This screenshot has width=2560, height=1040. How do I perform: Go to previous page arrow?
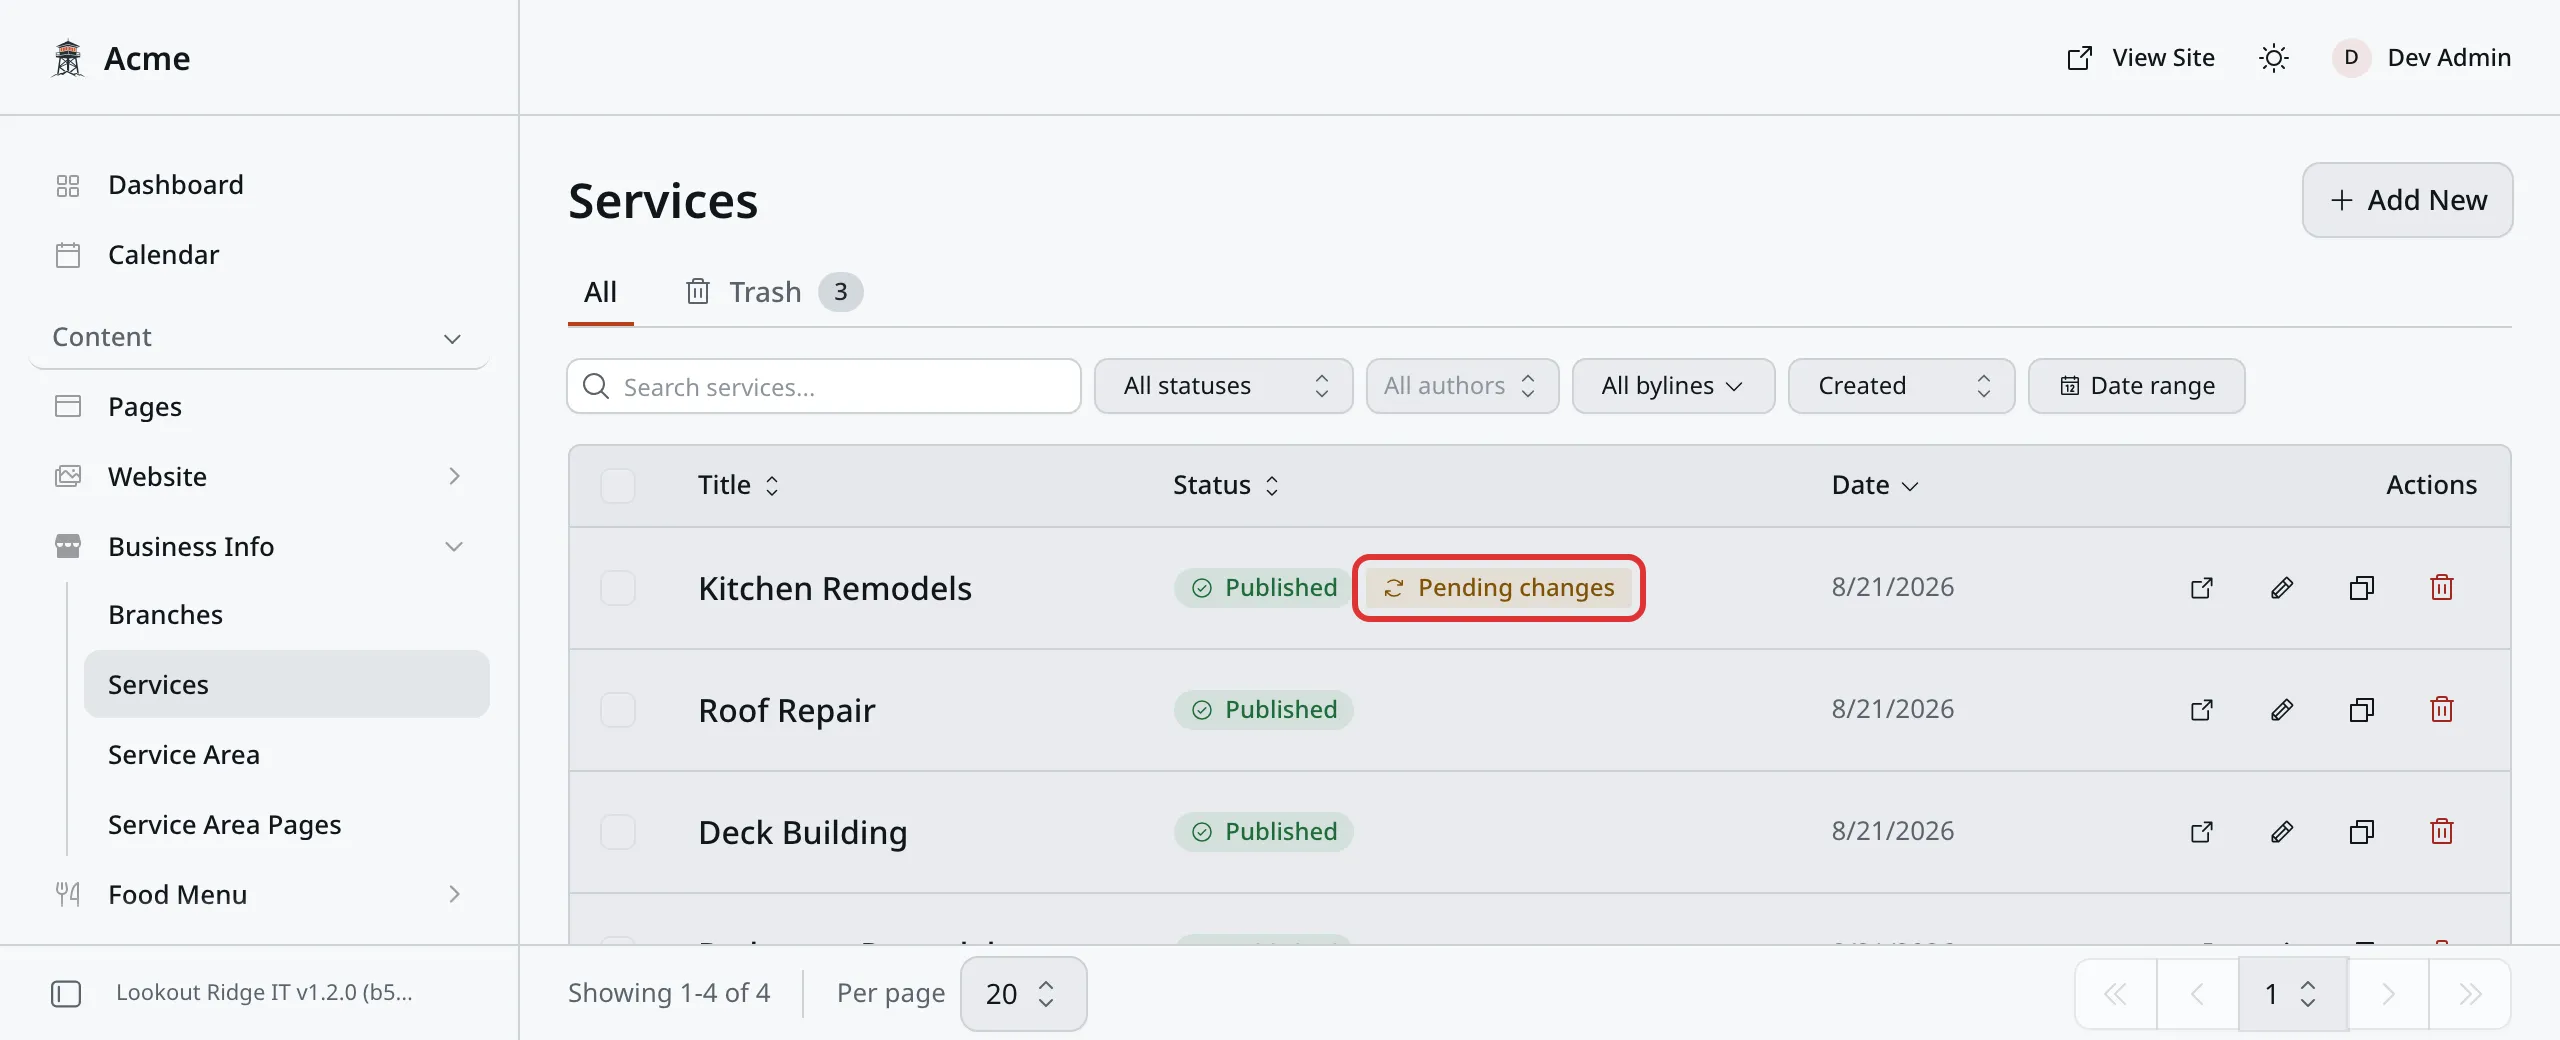pyautogui.click(x=2198, y=994)
